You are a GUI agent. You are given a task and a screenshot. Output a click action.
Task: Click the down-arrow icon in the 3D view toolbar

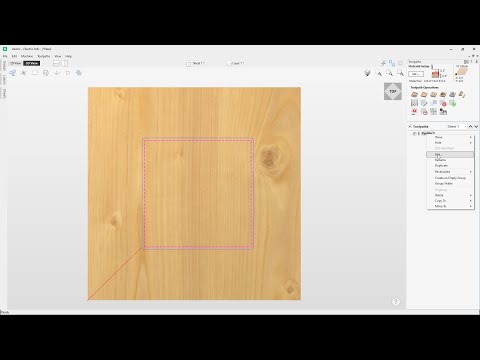point(57,73)
